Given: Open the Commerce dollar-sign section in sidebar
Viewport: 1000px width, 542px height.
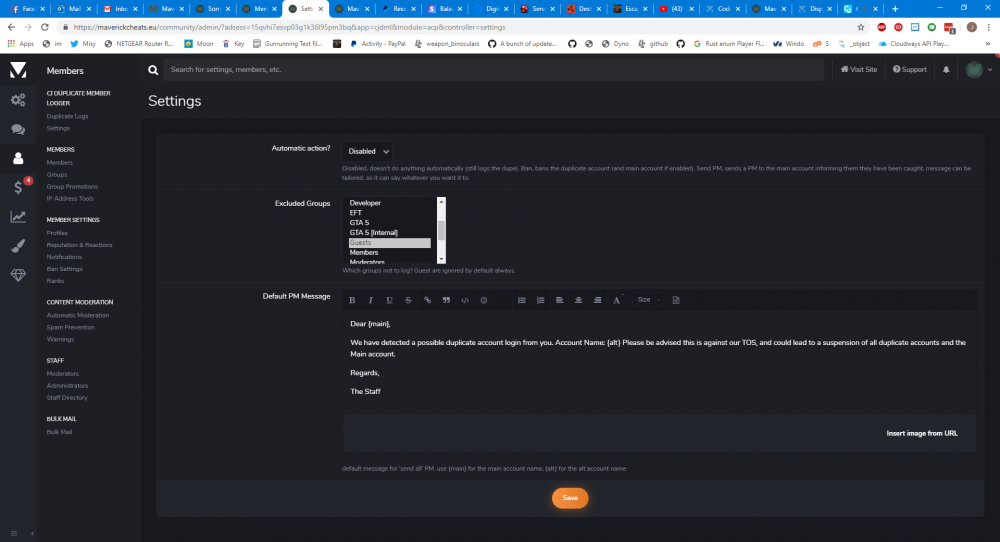Looking at the screenshot, I should (x=18, y=187).
